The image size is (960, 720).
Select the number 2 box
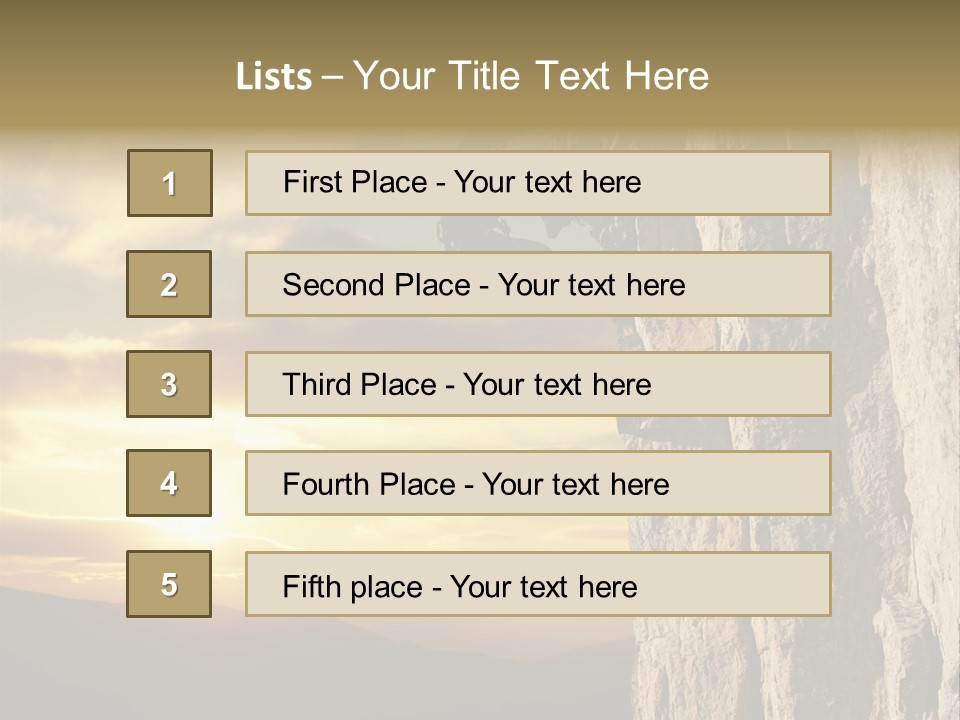(169, 284)
